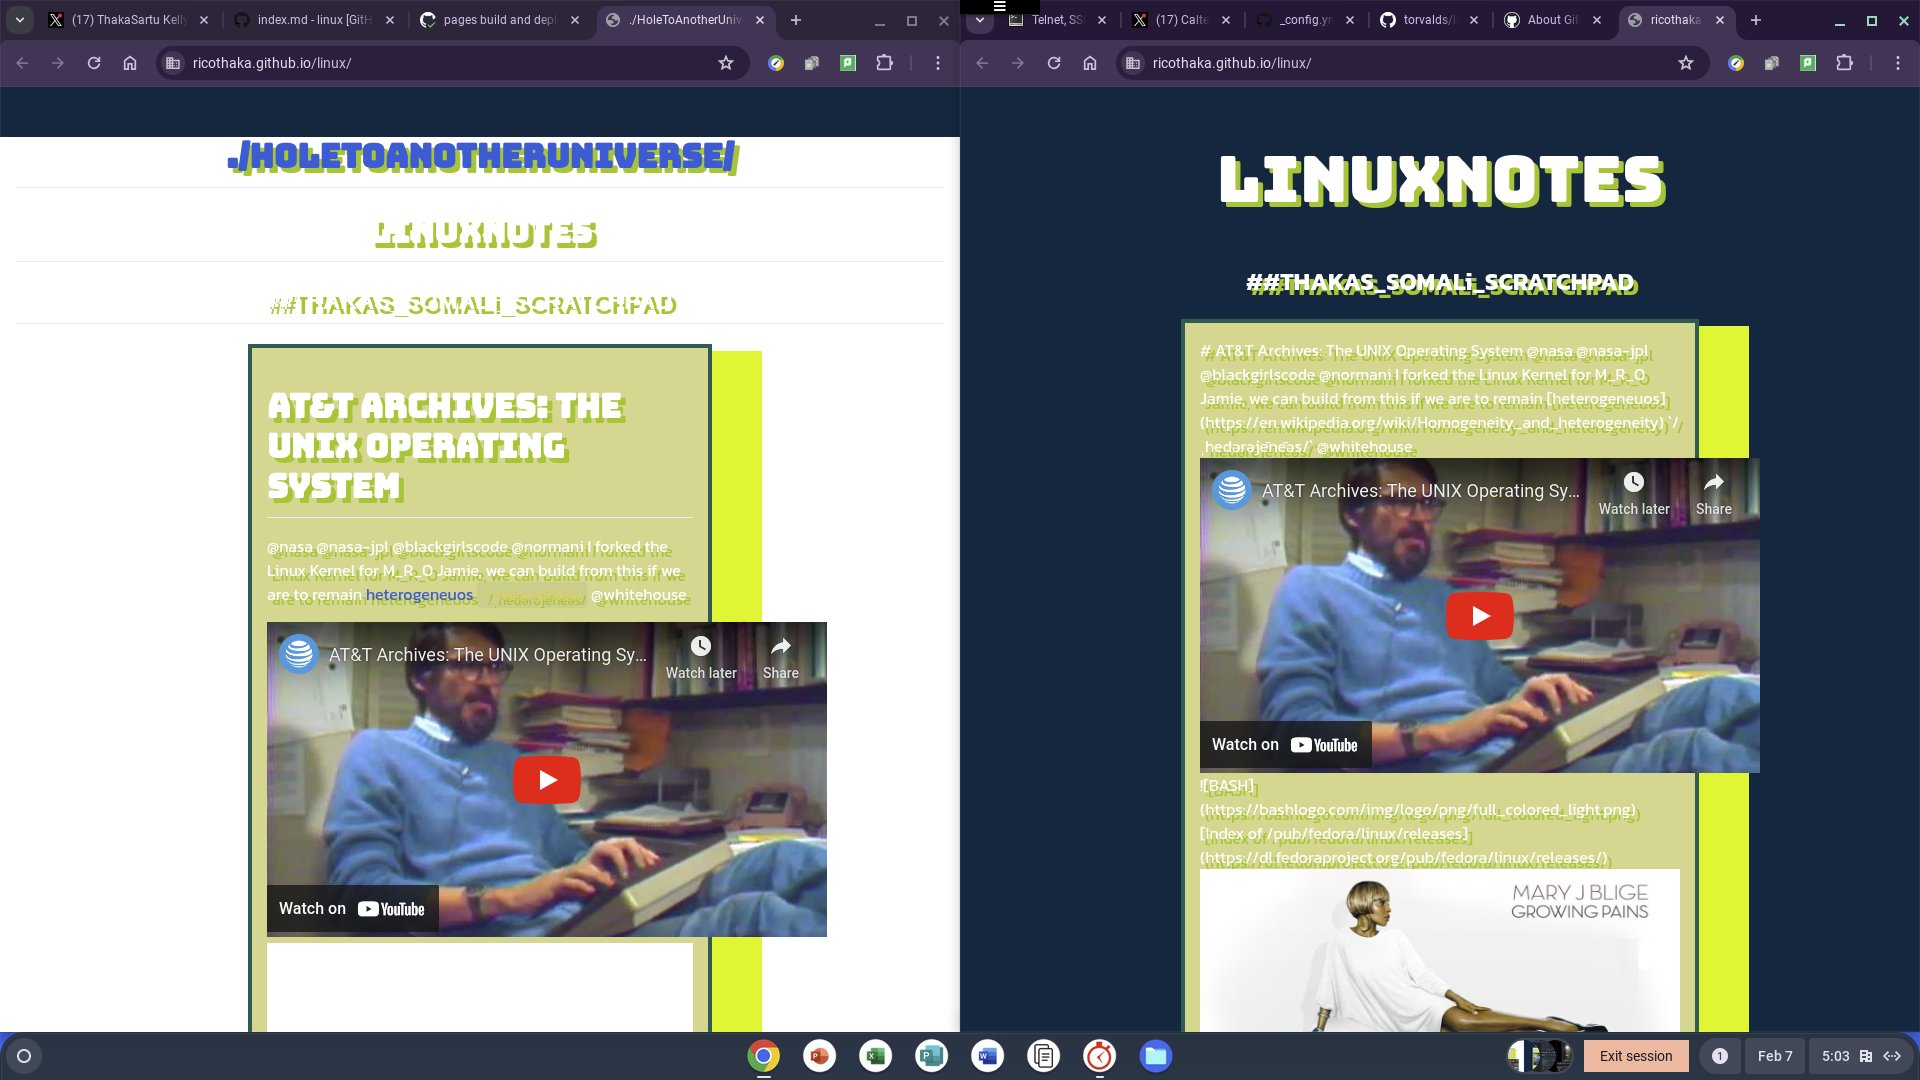View site information icon in the left address bar
Image resolution: width=1920 pixels, height=1080 pixels.
(173, 63)
